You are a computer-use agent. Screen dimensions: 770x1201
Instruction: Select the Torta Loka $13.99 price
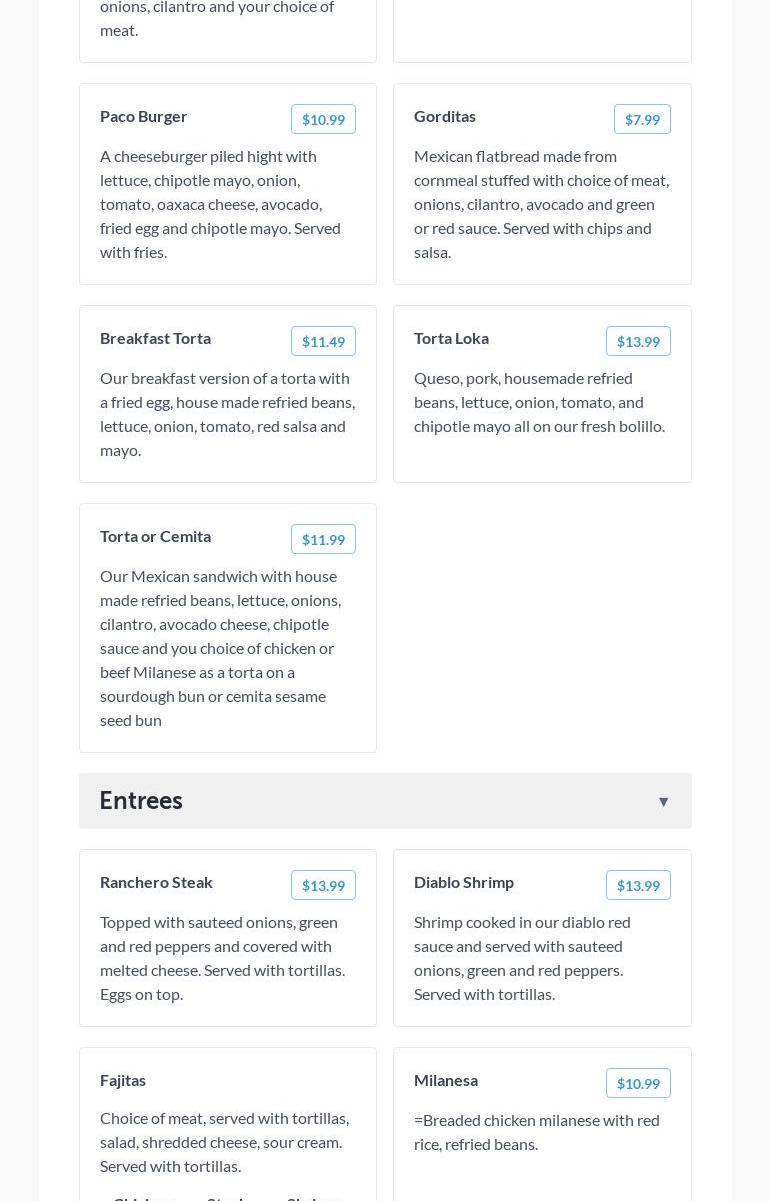pos(638,341)
